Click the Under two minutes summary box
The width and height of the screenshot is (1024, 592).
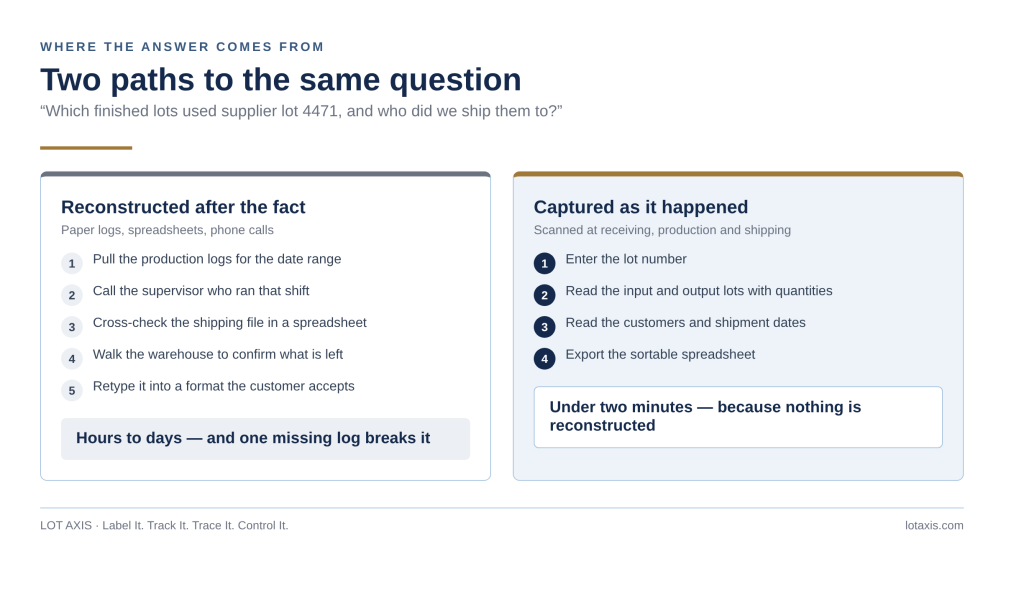tap(738, 417)
